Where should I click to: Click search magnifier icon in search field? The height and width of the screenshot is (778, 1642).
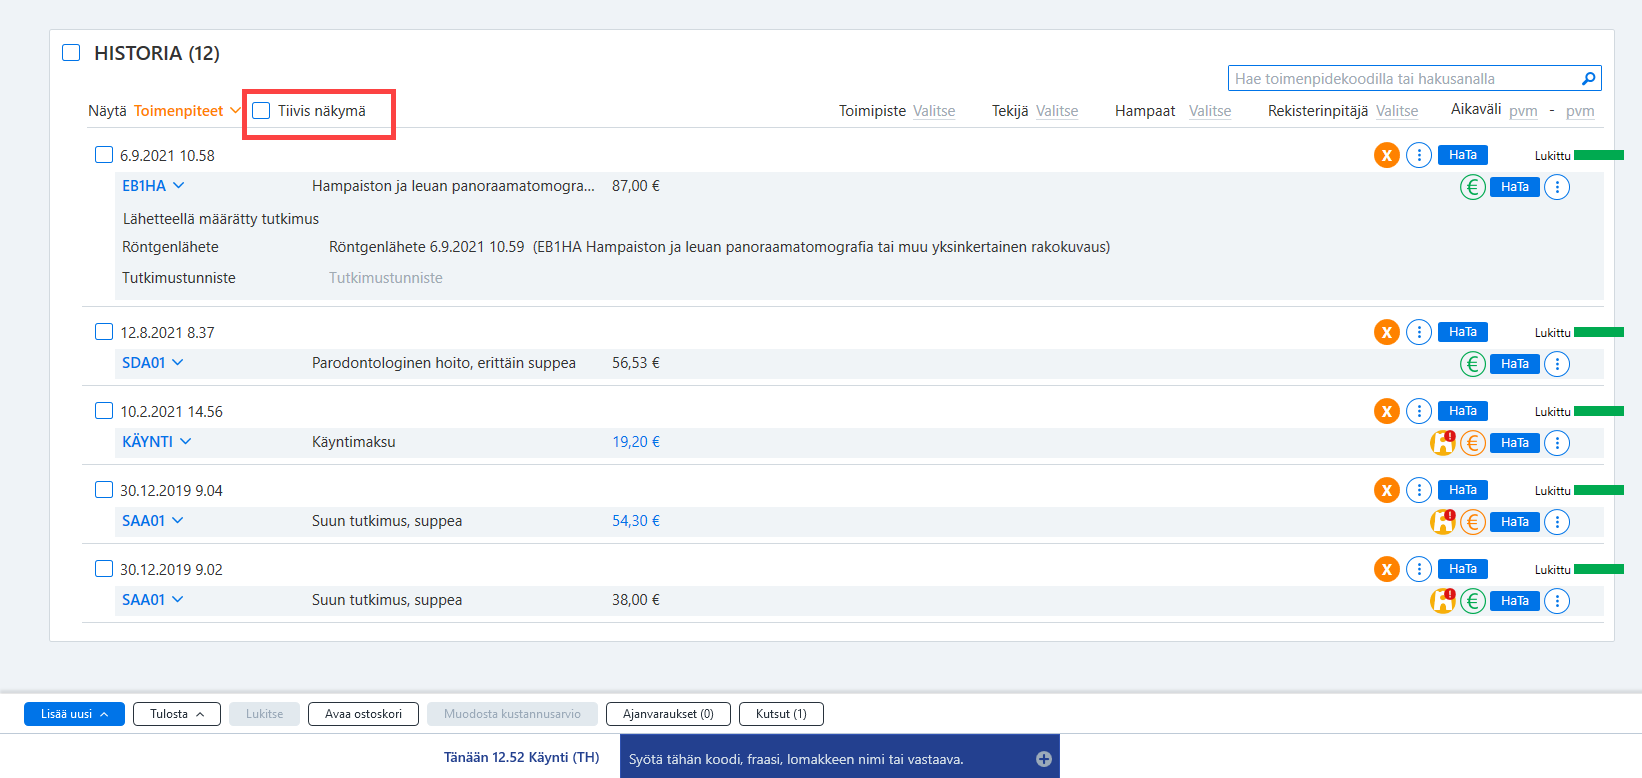(1588, 79)
